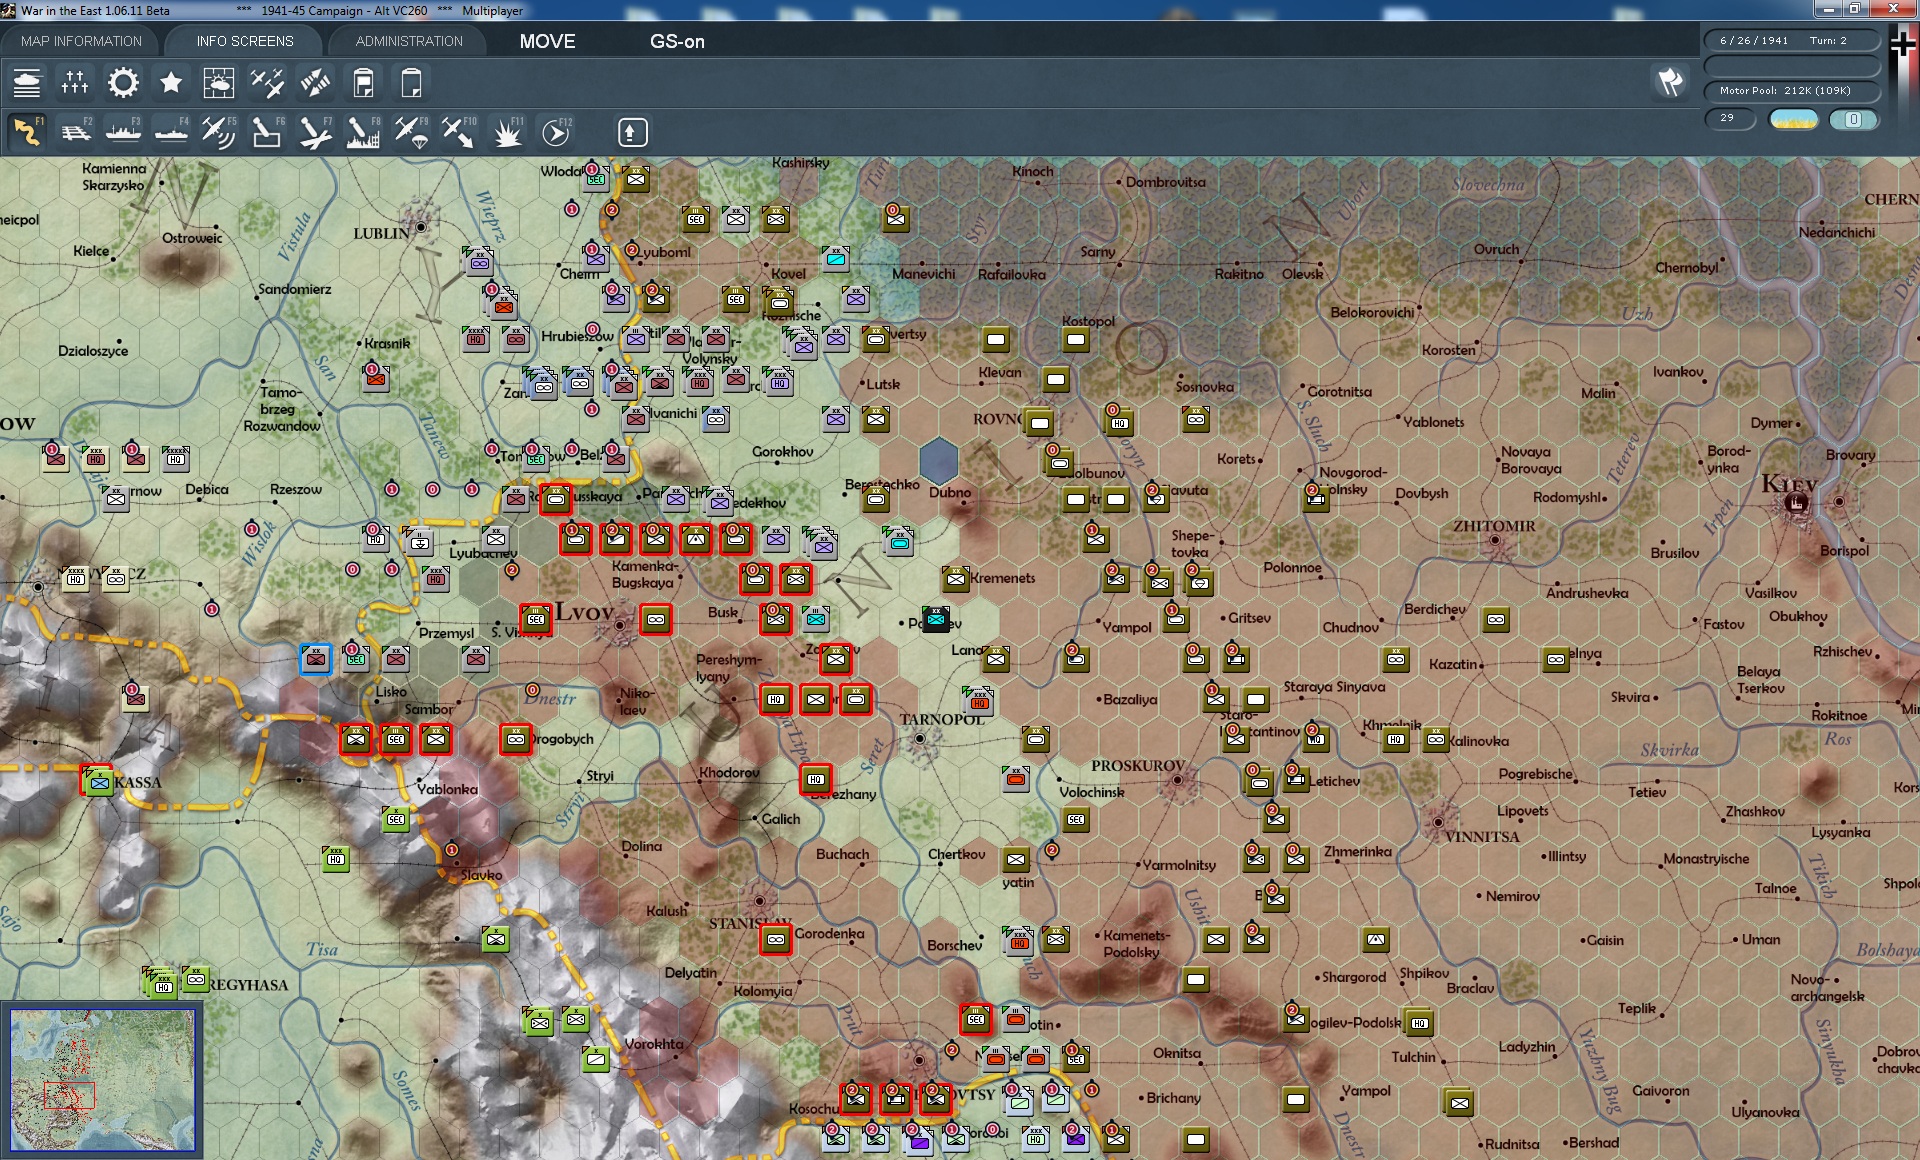Viewport: 1920px width, 1160px height.
Task: Select the unit counter at KASSA
Action: (97, 781)
